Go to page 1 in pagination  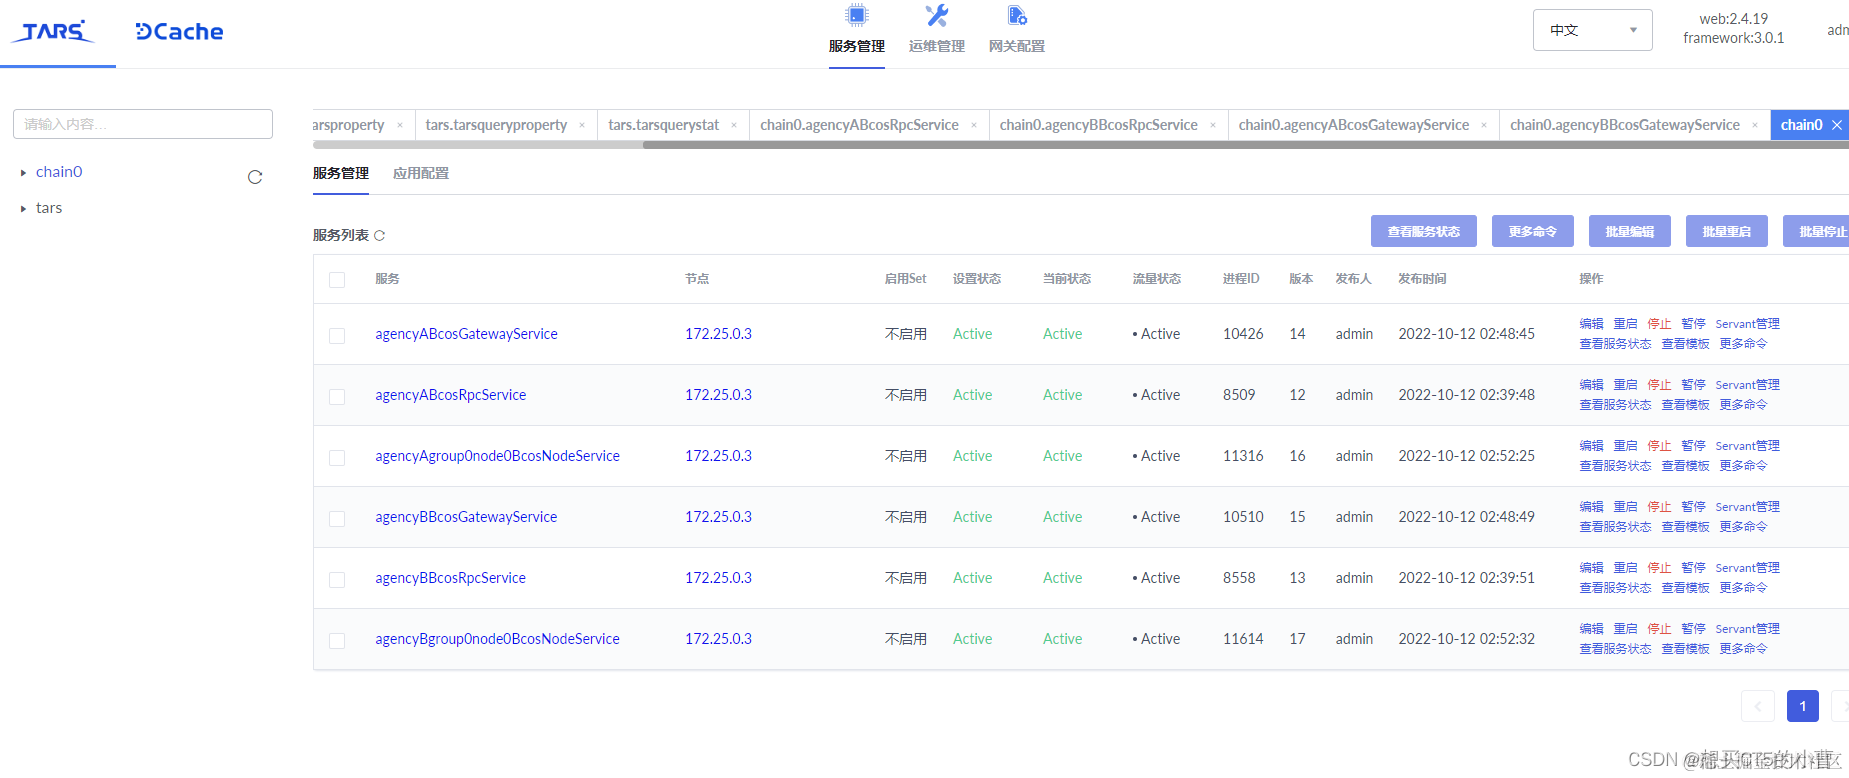[1803, 706]
